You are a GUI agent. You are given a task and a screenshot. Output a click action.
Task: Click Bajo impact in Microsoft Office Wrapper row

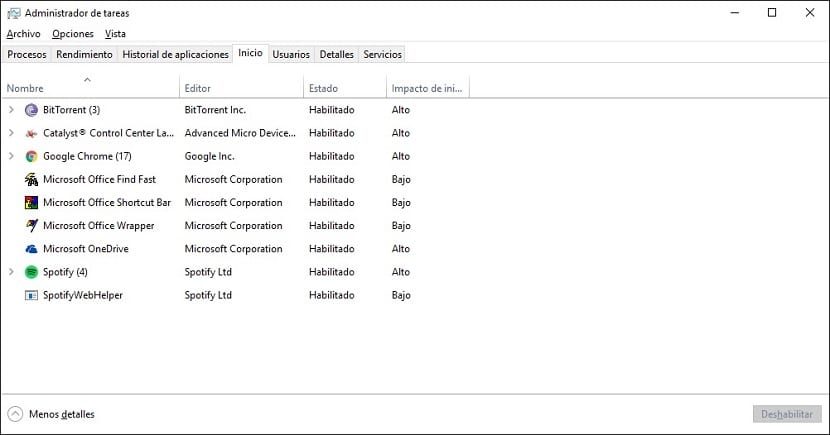[401, 226]
